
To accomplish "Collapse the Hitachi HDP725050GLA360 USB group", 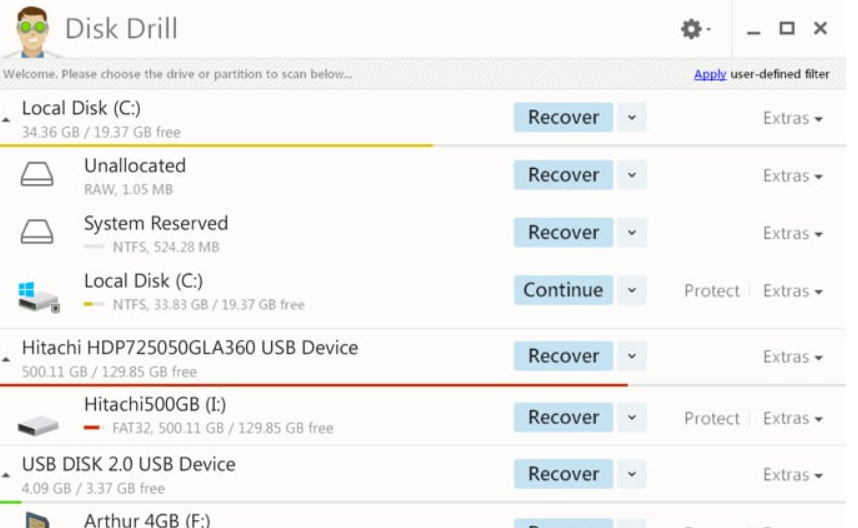I will click(x=7, y=359).
